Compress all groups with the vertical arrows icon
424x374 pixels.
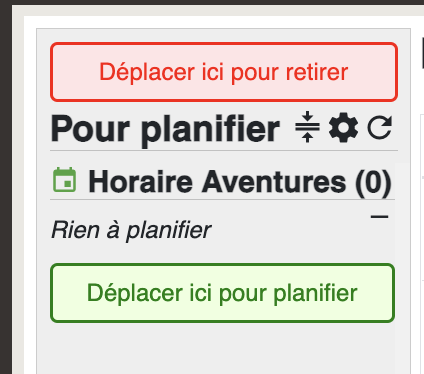pyautogui.click(x=307, y=127)
